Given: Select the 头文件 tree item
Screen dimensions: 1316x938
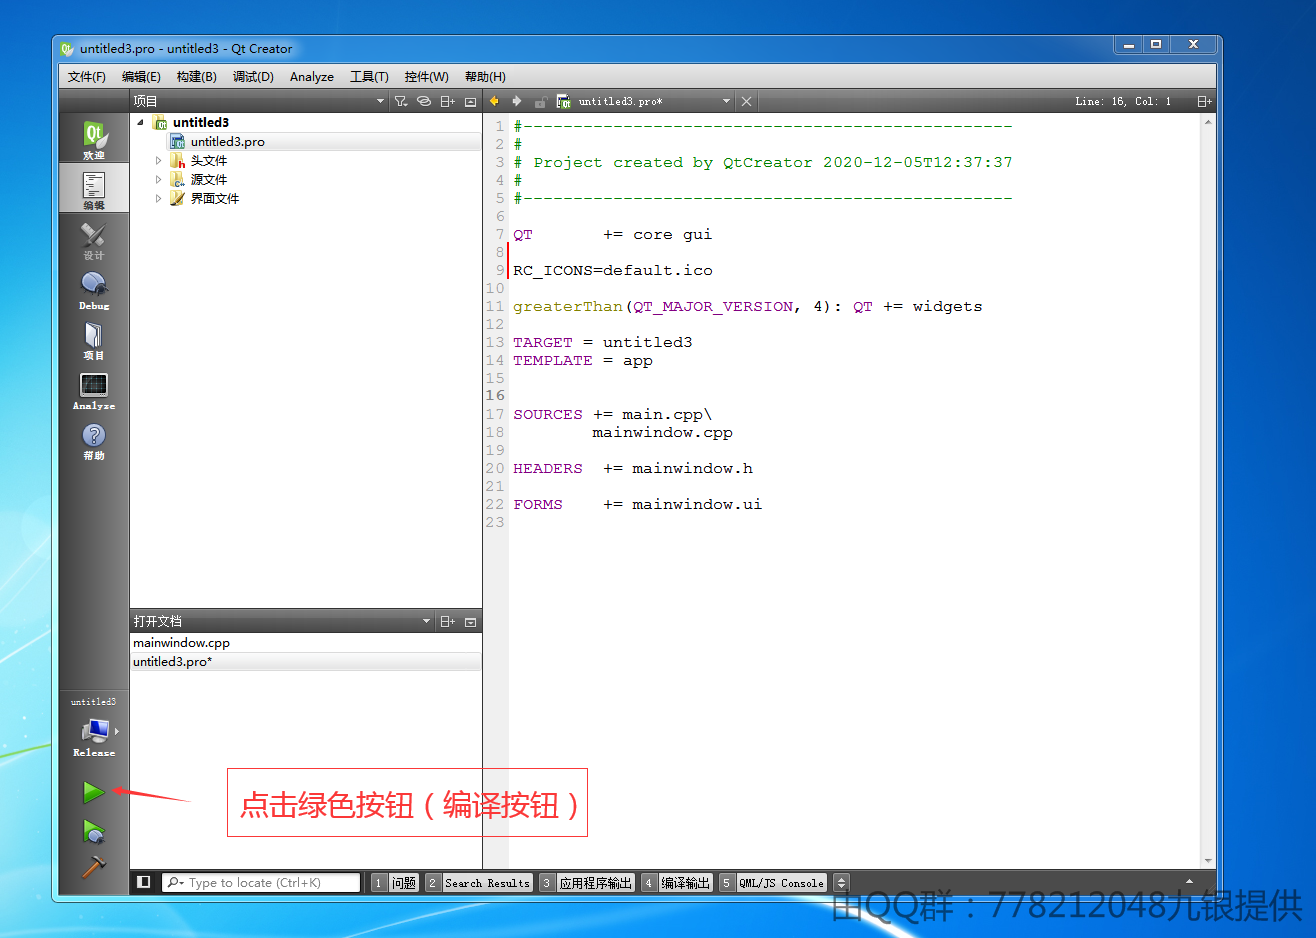Looking at the screenshot, I should (209, 160).
